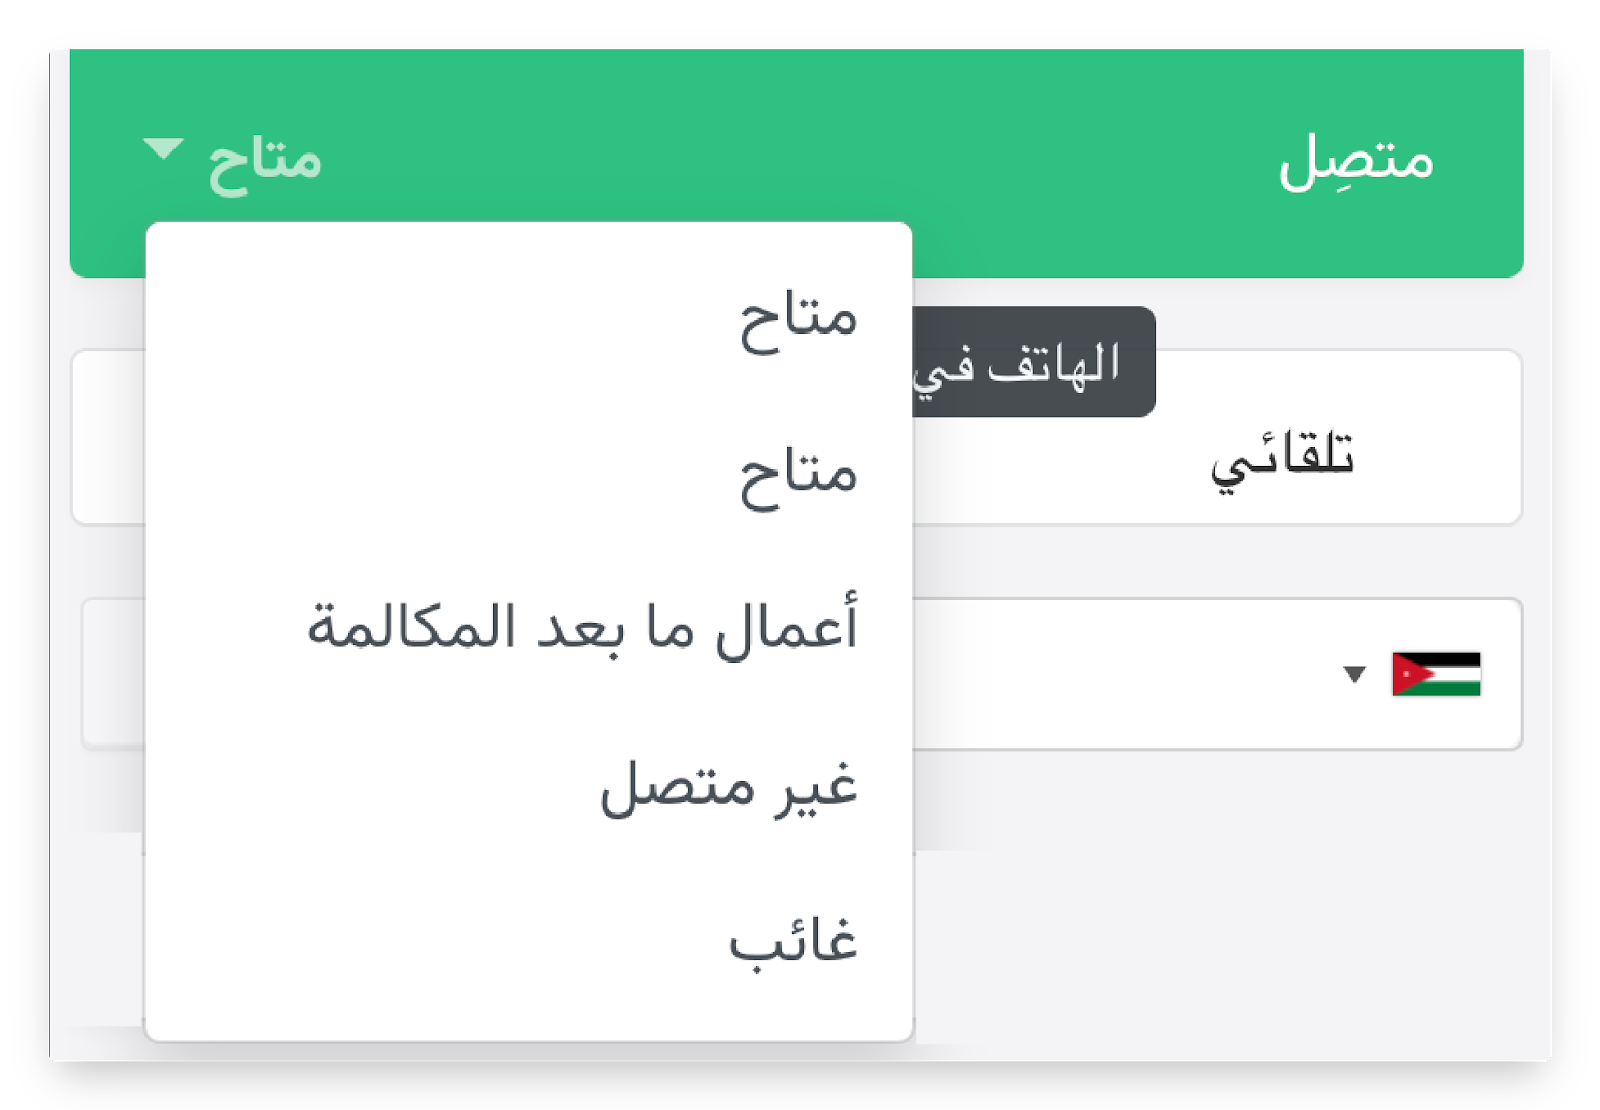Click the arrow beside the header متاح status
Viewport: 1600px width, 1110px height.
pos(163,150)
